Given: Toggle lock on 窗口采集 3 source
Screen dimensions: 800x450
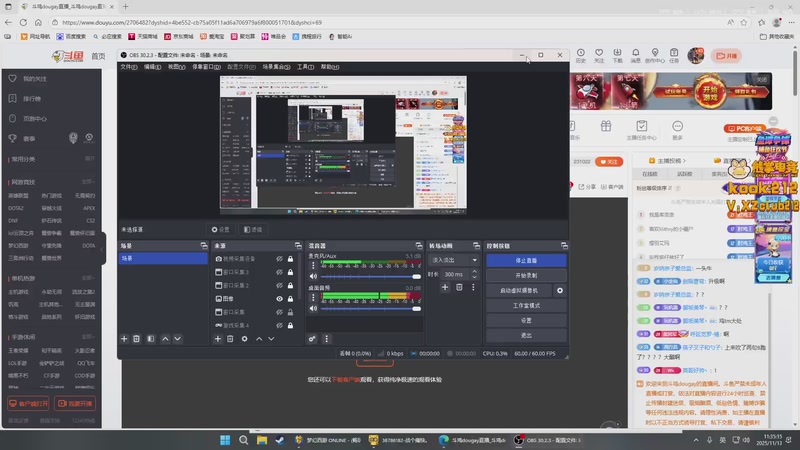Looking at the screenshot, I should point(290,272).
